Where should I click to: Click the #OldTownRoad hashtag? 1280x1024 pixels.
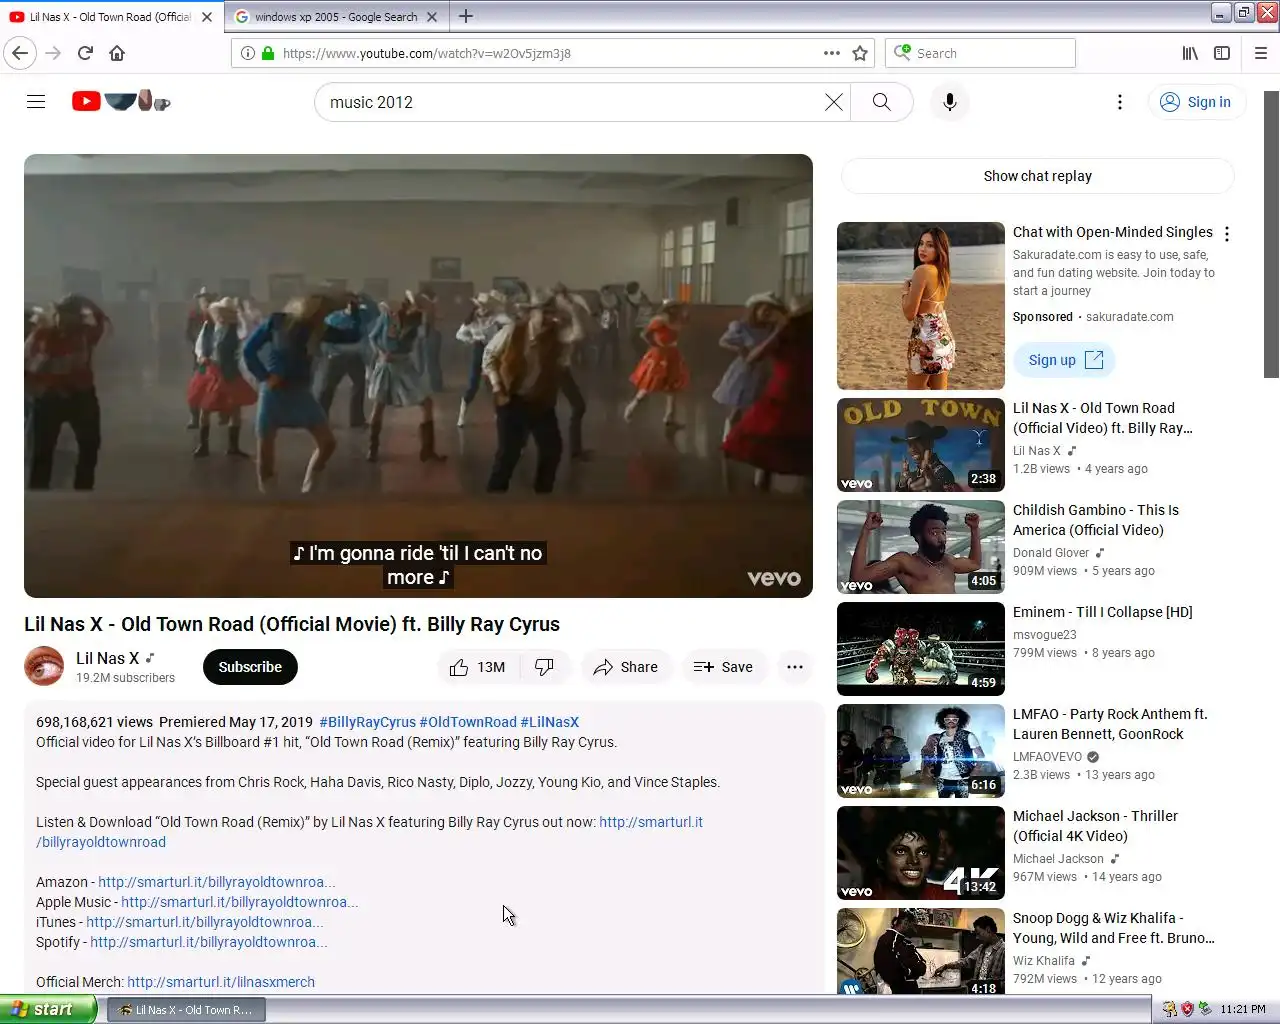[468, 722]
